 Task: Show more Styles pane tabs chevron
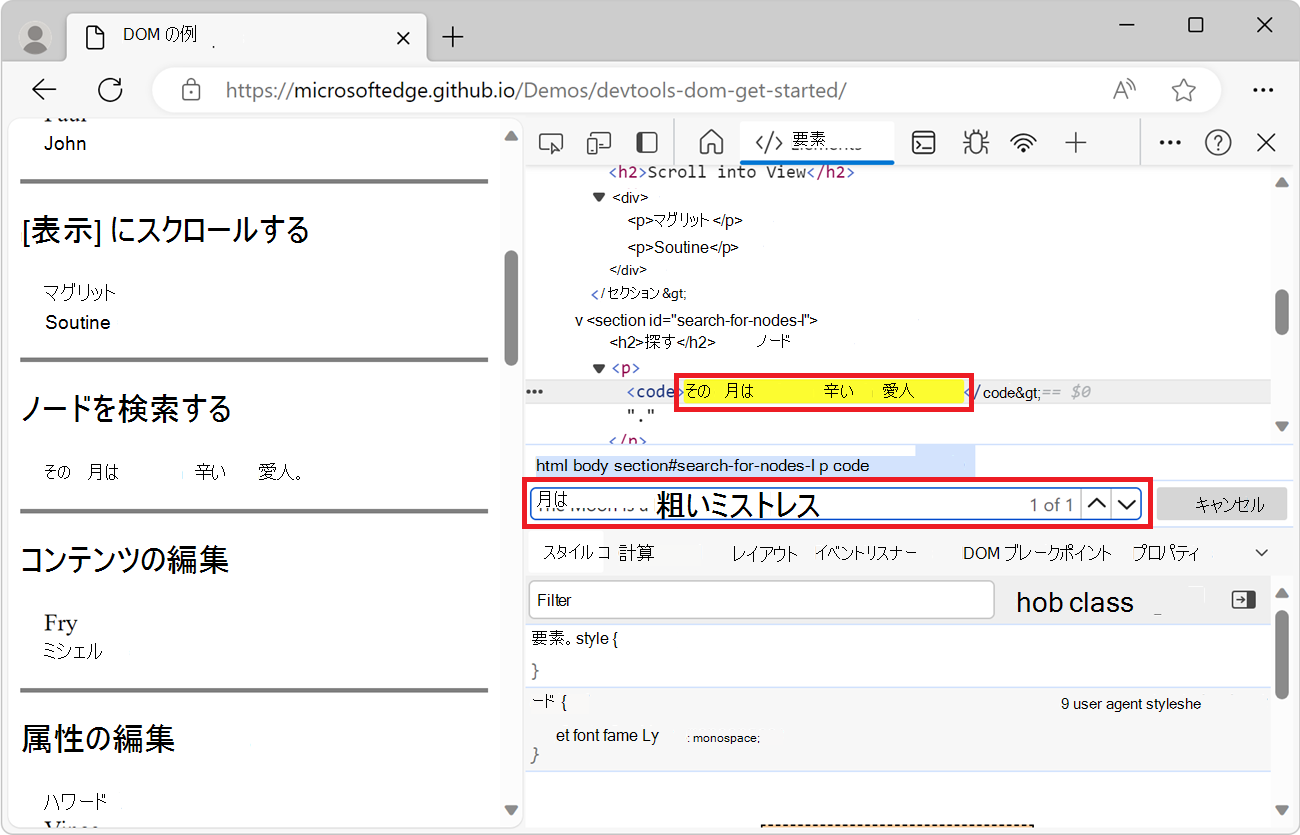coord(1261,553)
